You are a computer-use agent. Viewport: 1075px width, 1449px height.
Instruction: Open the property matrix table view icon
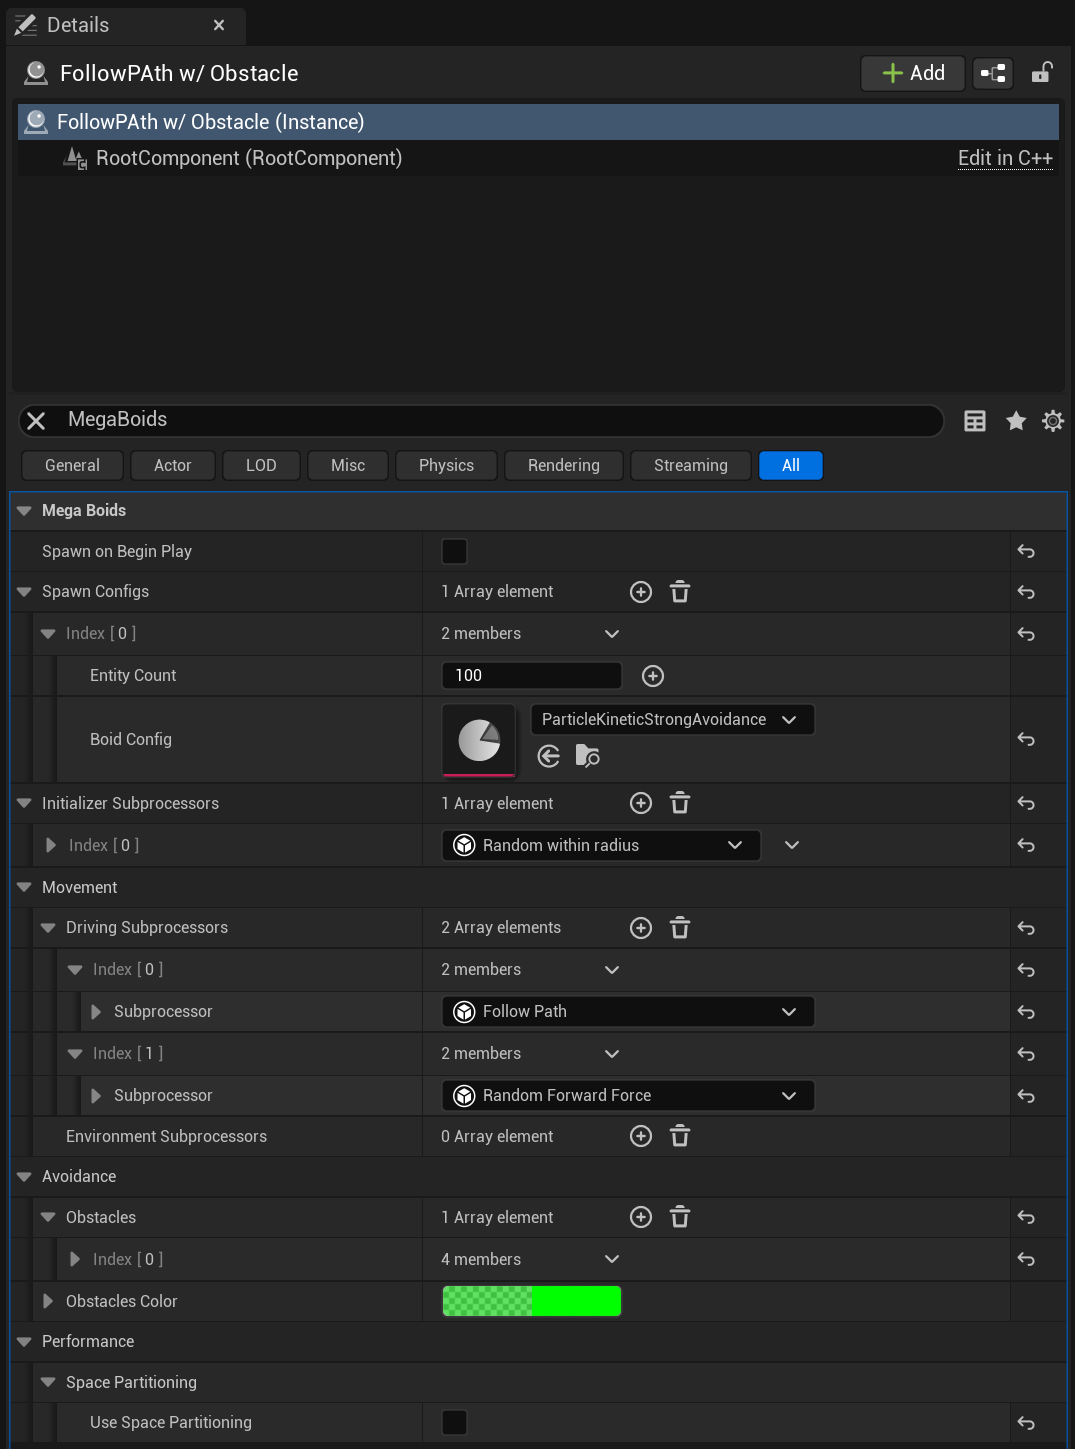pos(974,421)
